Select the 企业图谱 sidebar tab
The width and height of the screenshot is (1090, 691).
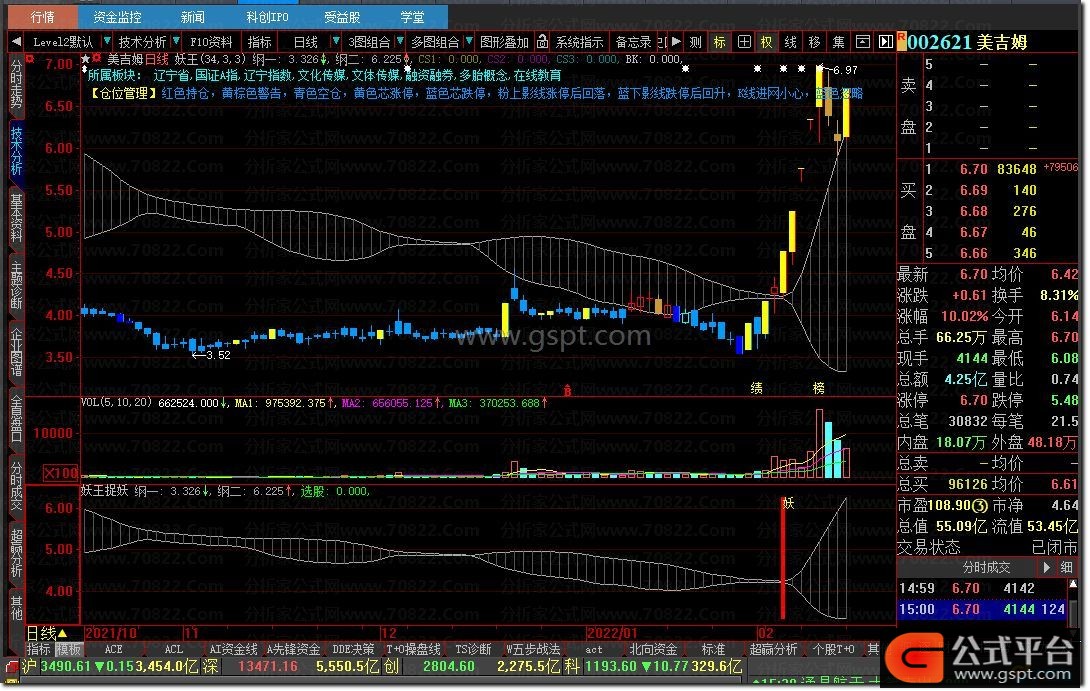tap(16, 352)
